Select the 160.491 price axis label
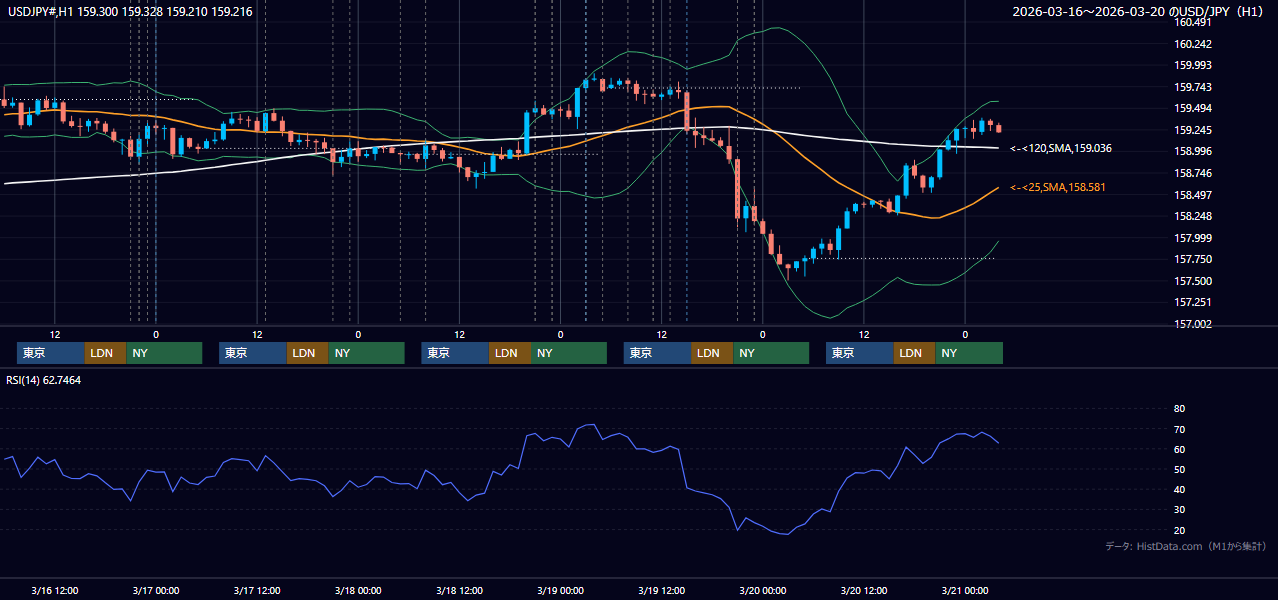The height and width of the screenshot is (600, 1278). [x=1193, y=22]
